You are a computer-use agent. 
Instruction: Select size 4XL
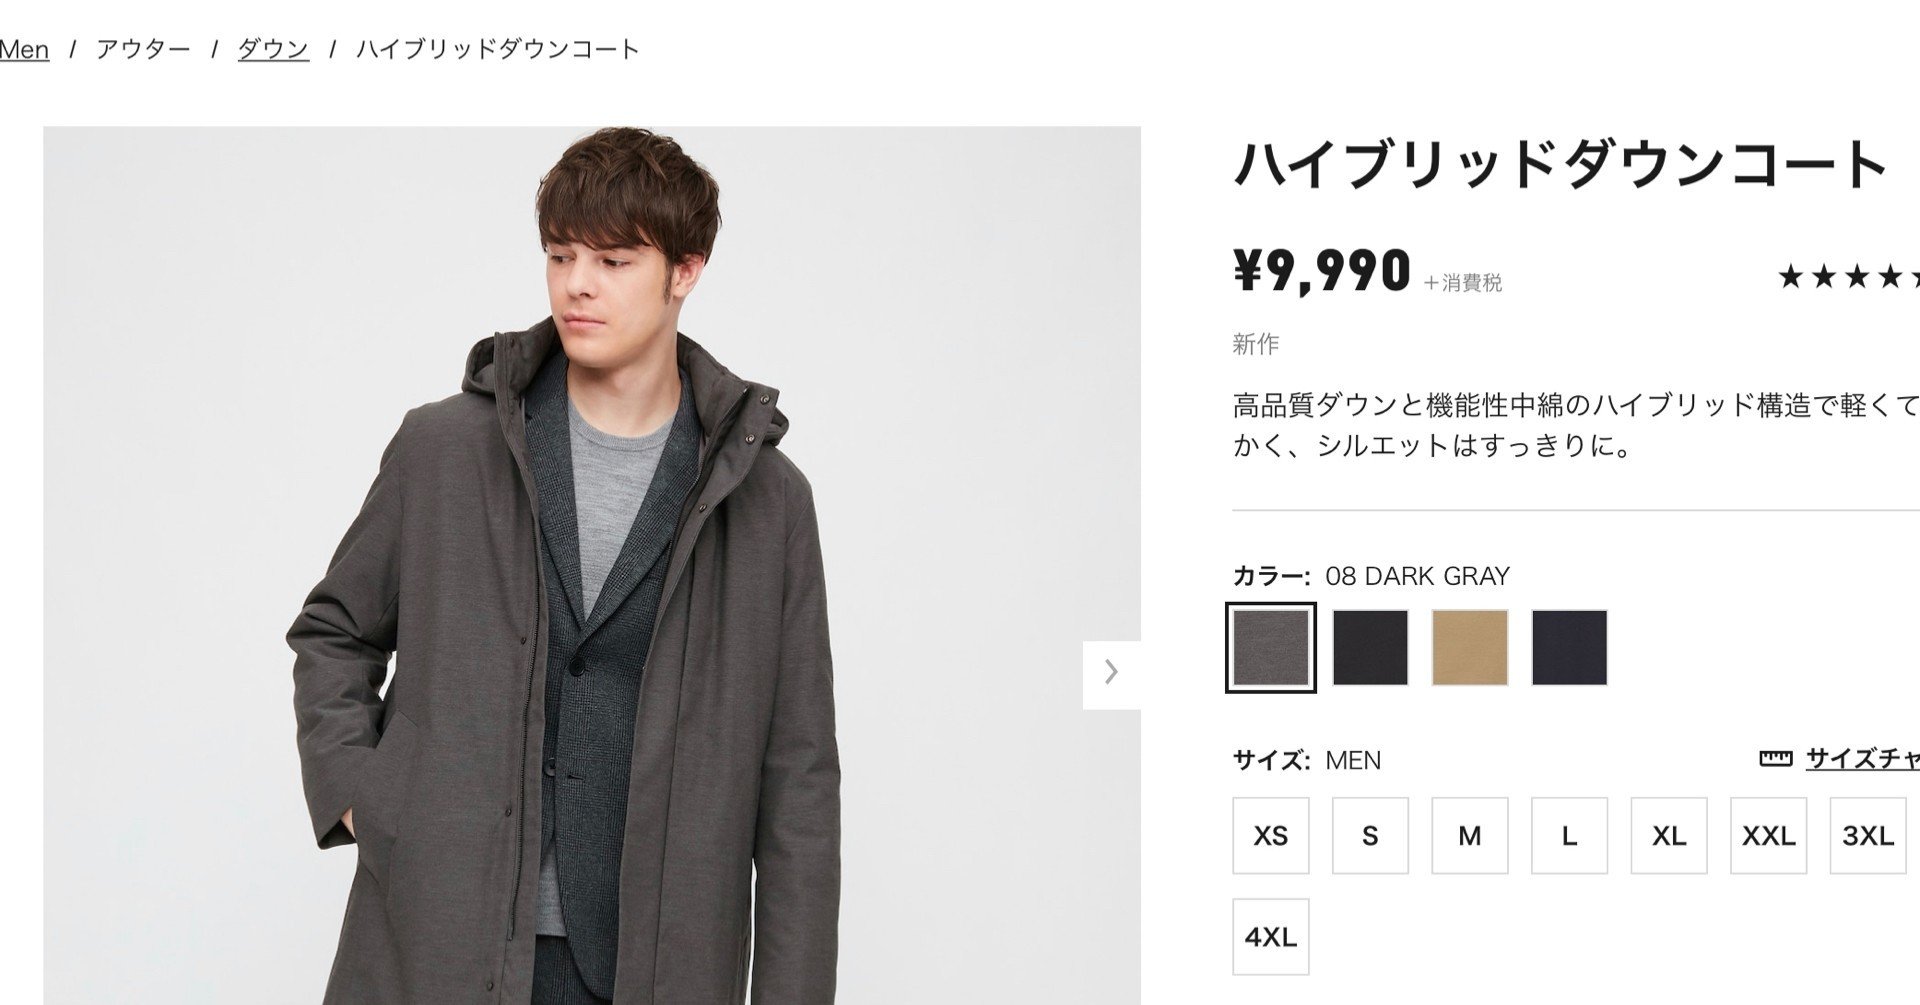click(x=1269, y=935)
